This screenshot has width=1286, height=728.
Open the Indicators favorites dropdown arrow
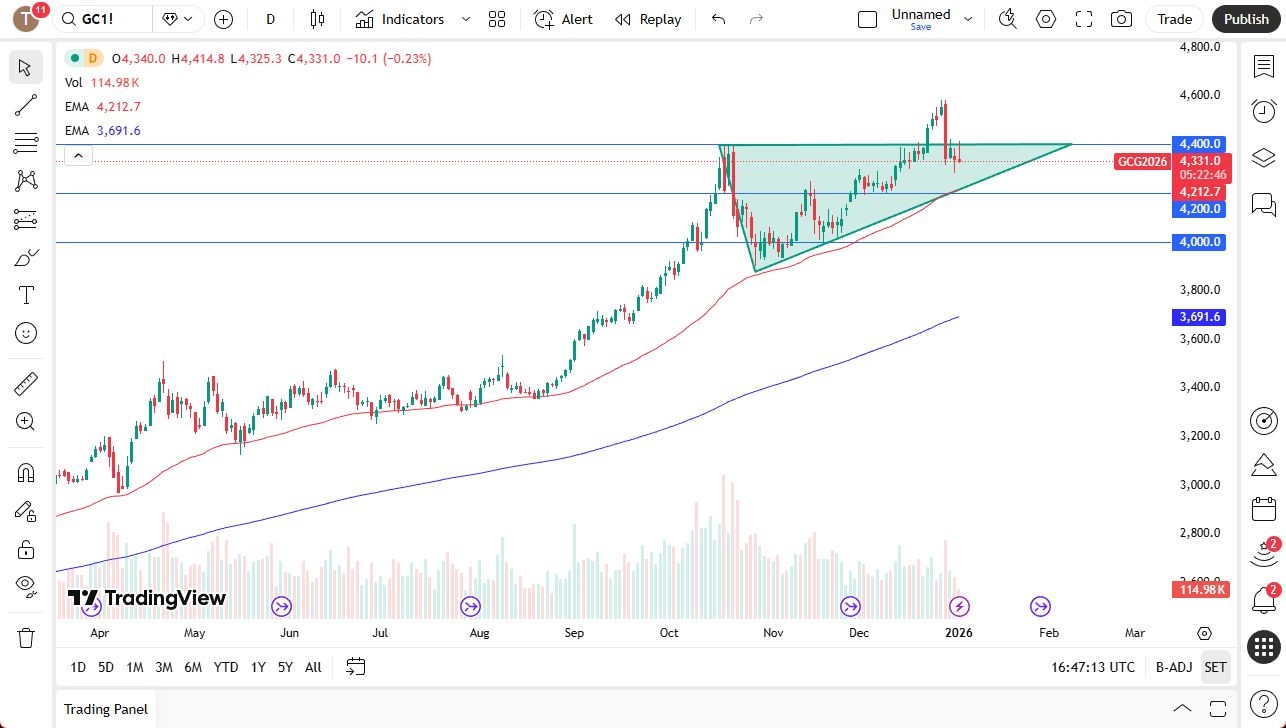(x=466, y=19)
